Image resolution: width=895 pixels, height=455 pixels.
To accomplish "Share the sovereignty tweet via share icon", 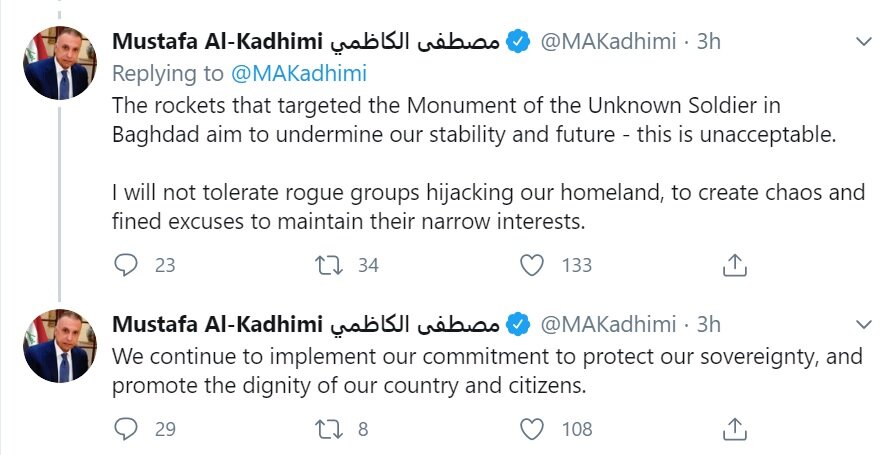I will pyautogui.click(x=735, y=429).
